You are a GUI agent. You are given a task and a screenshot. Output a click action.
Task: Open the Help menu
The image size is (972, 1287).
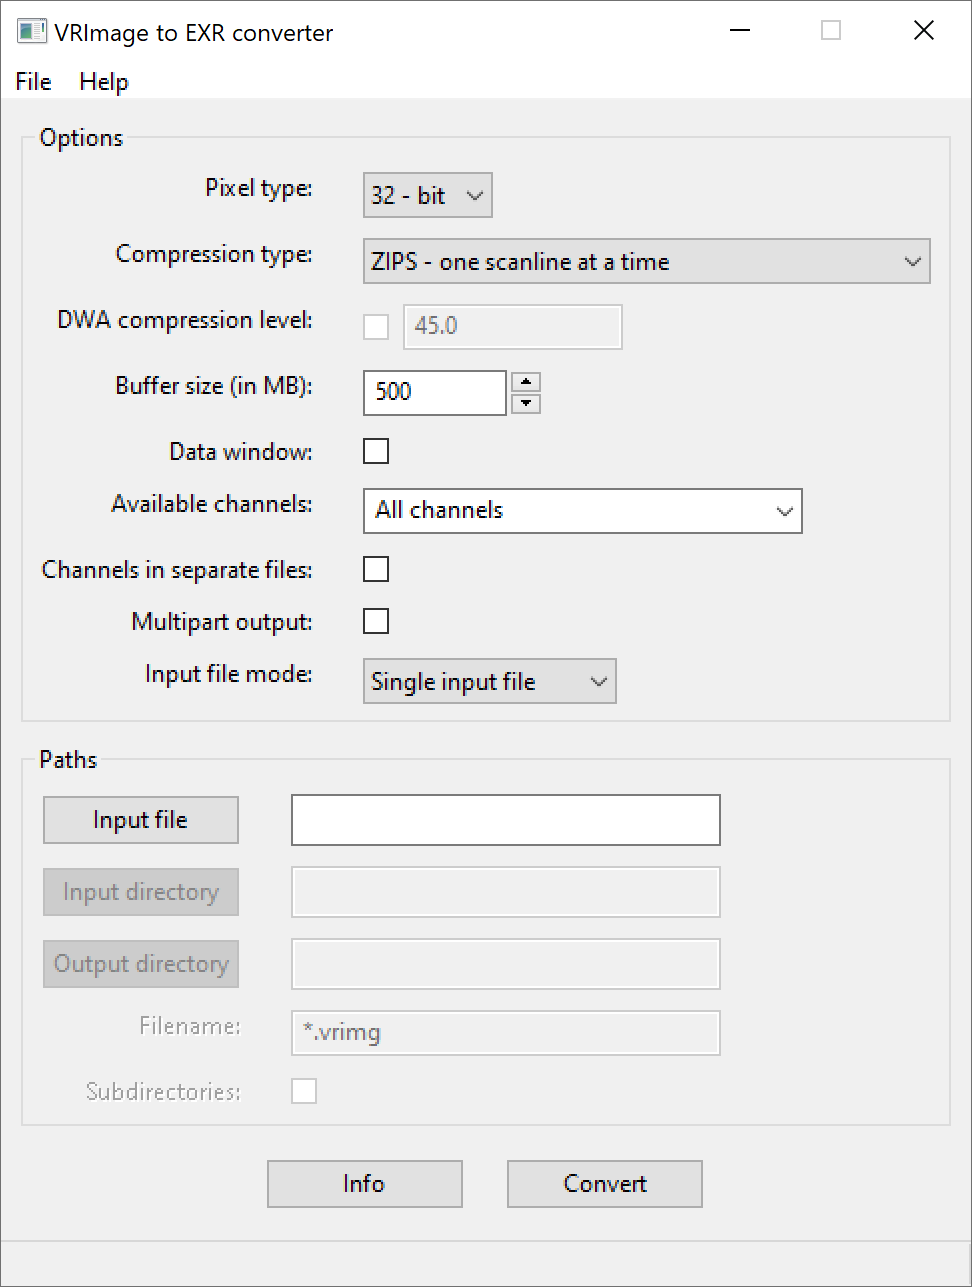pyautogui.click(x=103, y=81)
